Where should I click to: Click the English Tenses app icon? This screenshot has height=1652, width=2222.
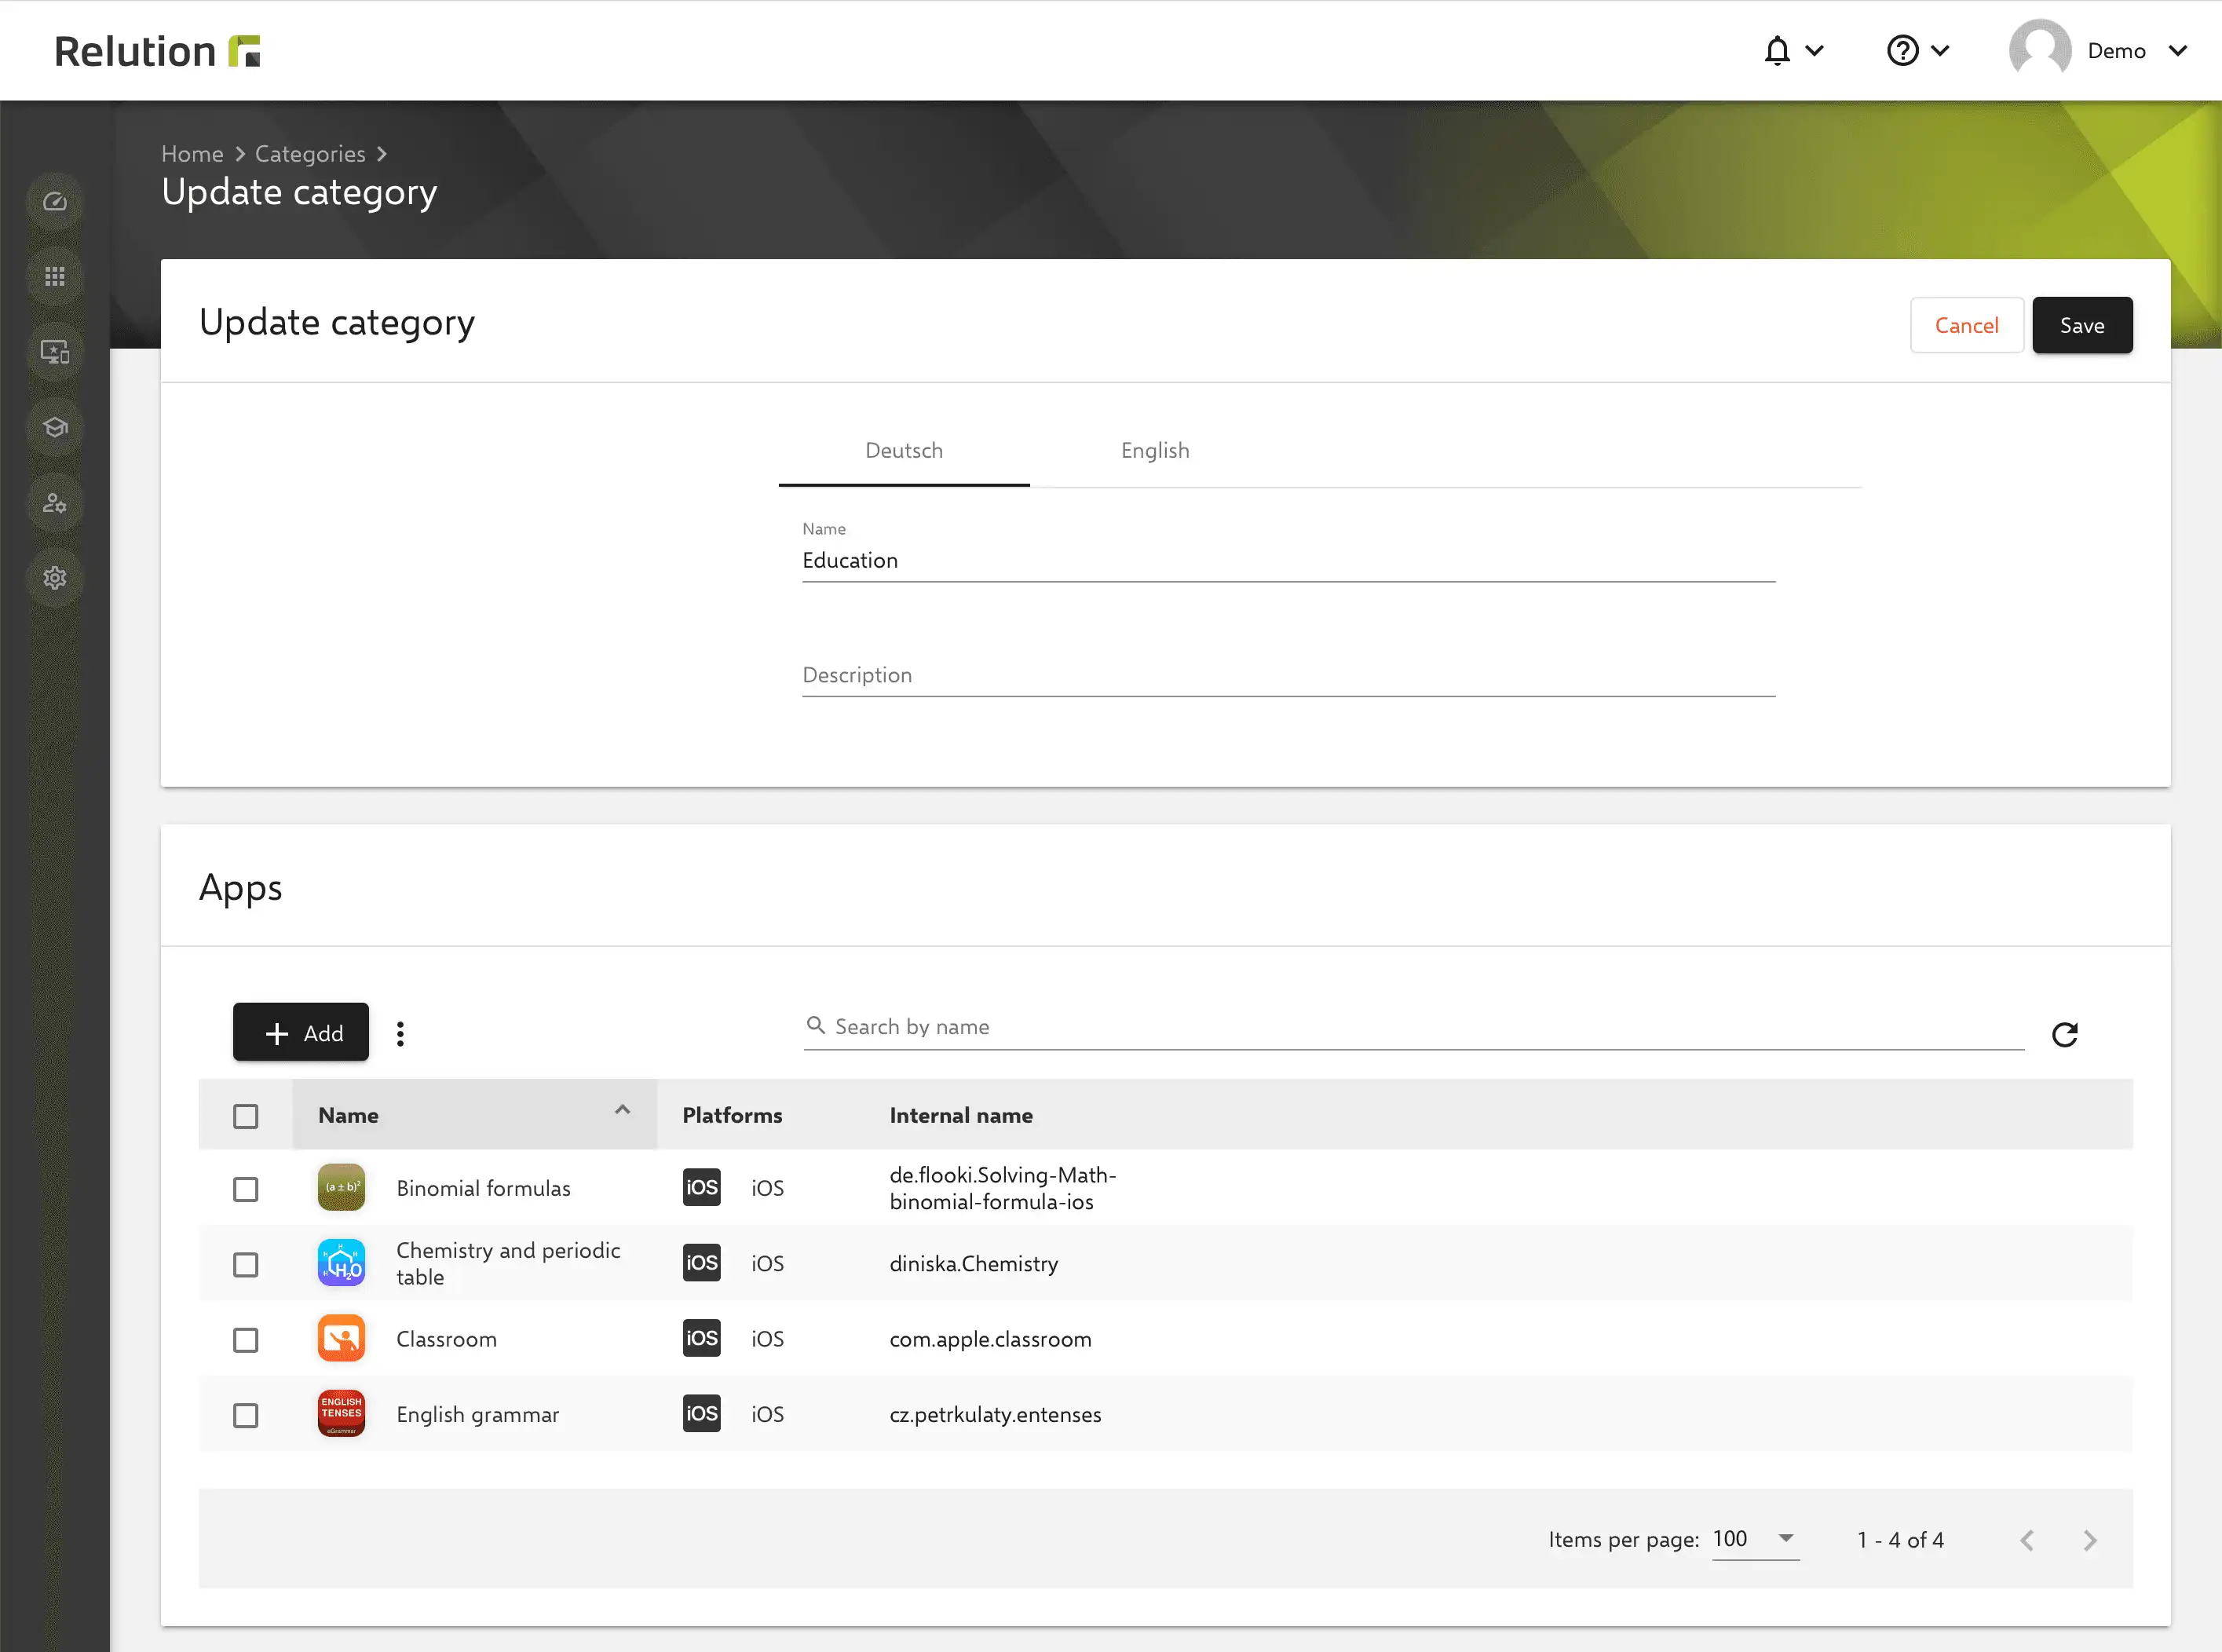341,1414
